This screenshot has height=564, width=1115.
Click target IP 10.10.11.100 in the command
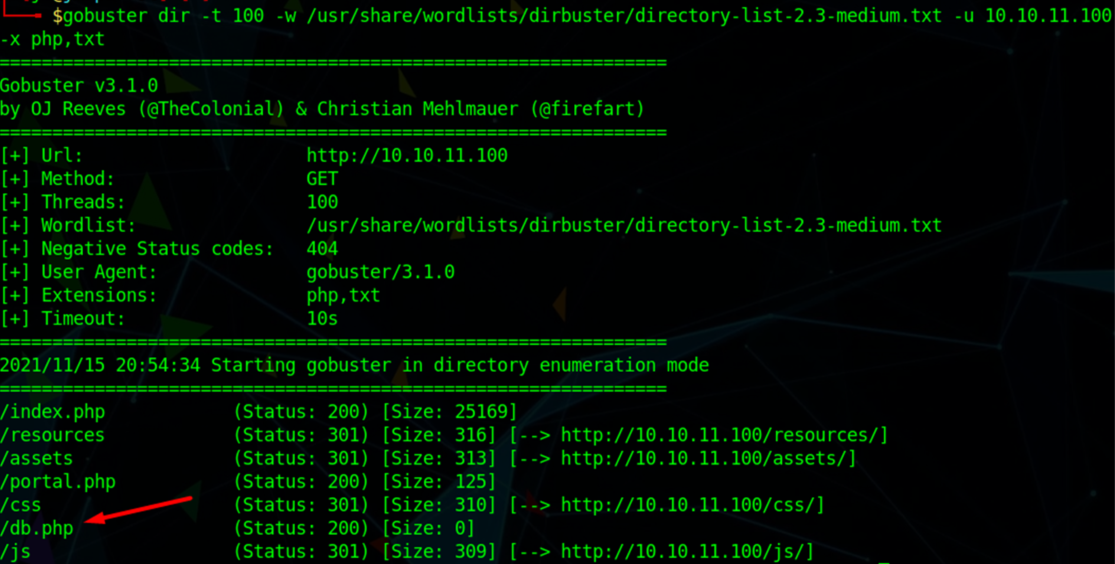point(1049,16)
